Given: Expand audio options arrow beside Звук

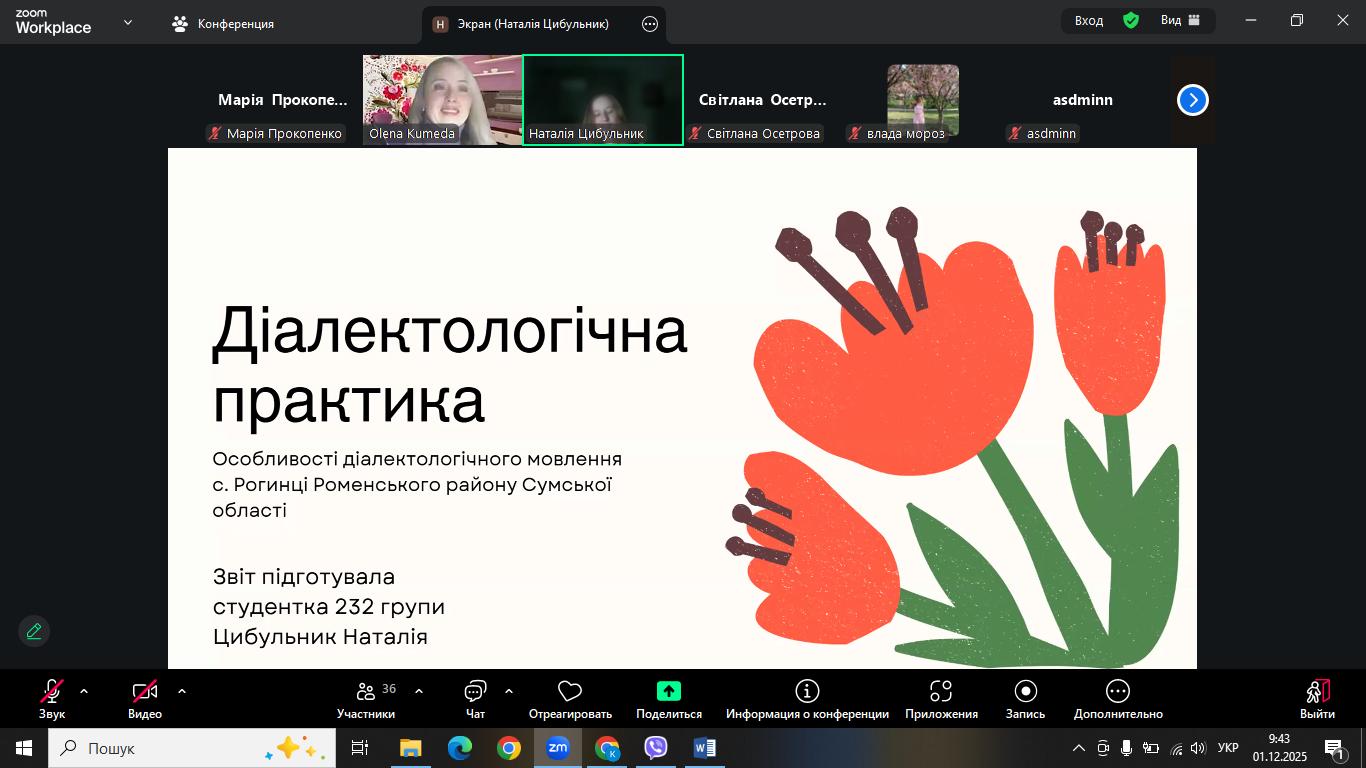Looking at the screenshot, I should coord(84,691).
